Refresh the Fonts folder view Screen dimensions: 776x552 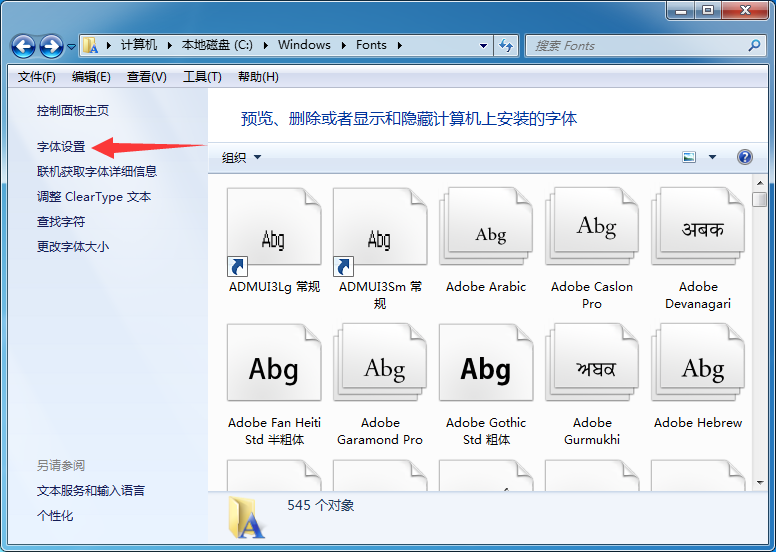point(506,46)
